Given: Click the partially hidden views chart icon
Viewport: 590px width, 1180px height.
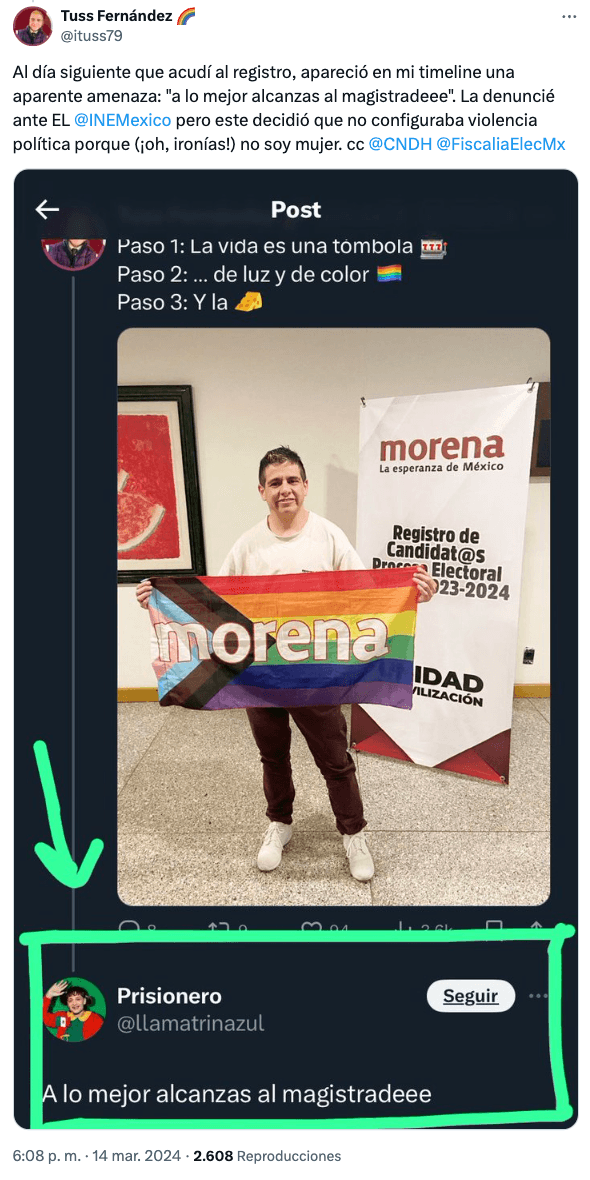Looking at the screenshot, I should point(401,929).
